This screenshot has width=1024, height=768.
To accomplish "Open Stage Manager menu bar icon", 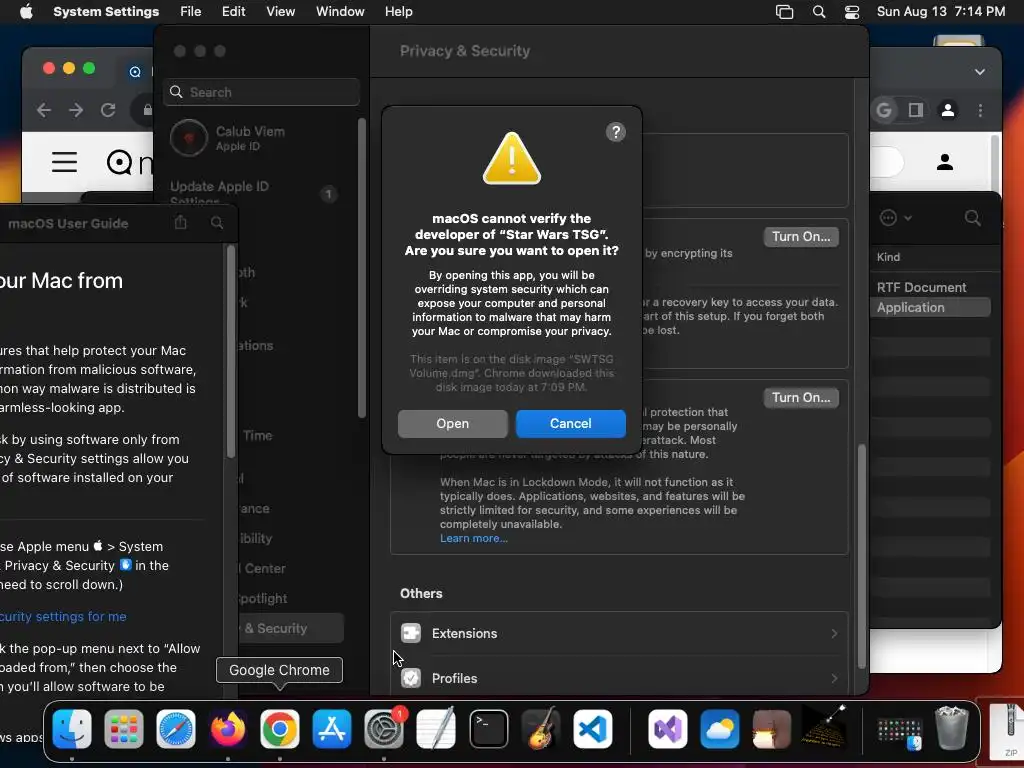I will tap(784, 12).
